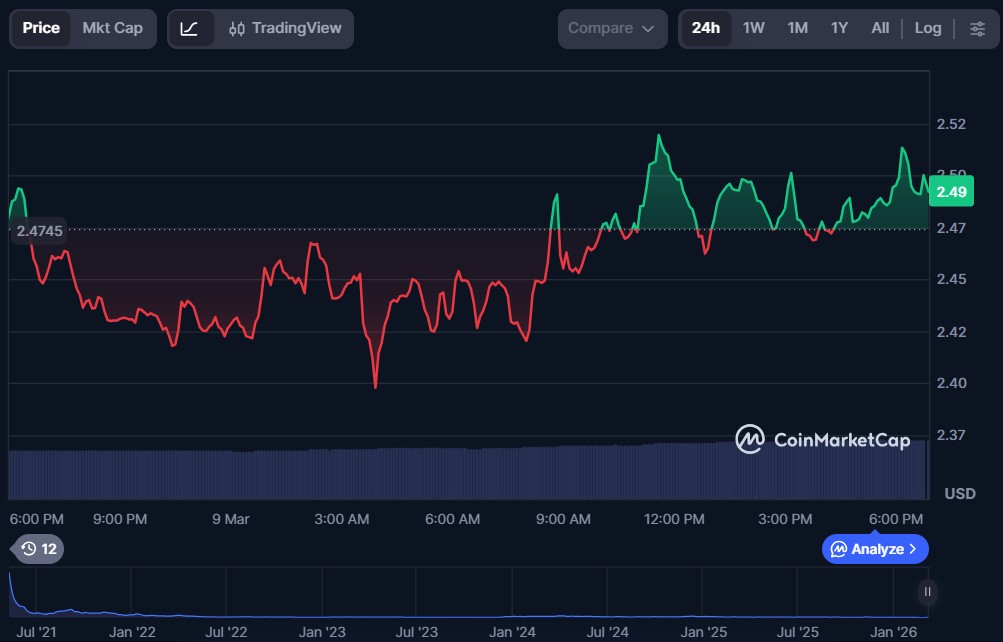The height and width of the screenshot is (642, 1003).
Task: Open chart settings sliders icon
Action: pyautogui.click(x=977, y=28)
